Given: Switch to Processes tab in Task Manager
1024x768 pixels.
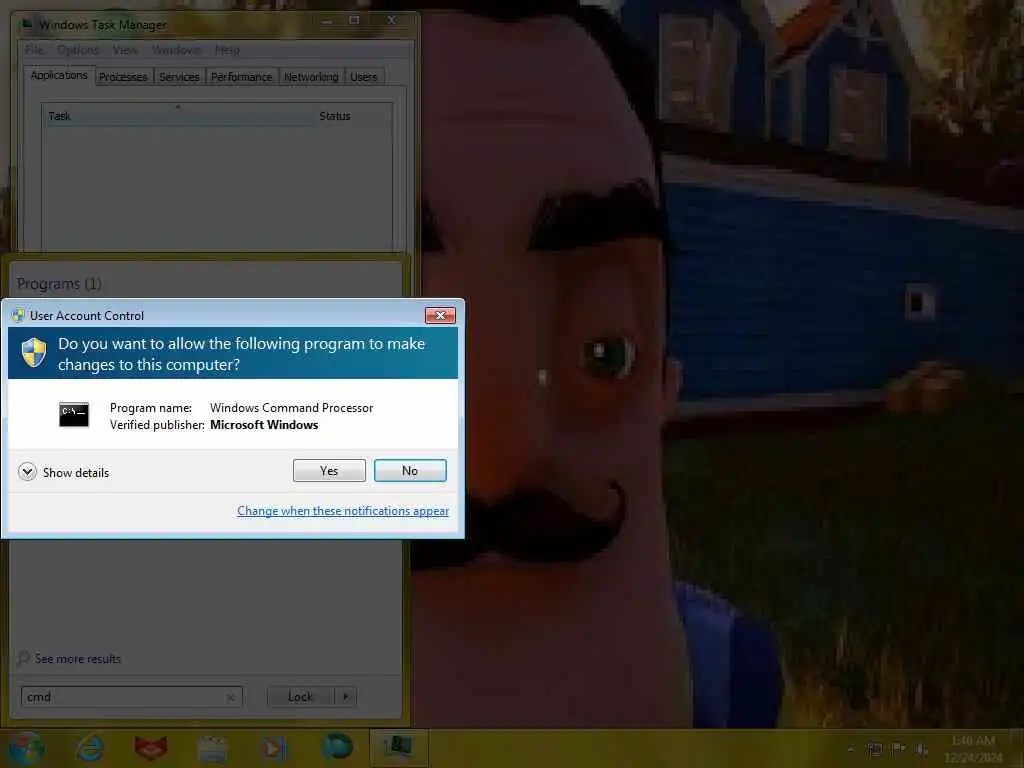Looking at the screenshot, I should [x=123, y=77].
